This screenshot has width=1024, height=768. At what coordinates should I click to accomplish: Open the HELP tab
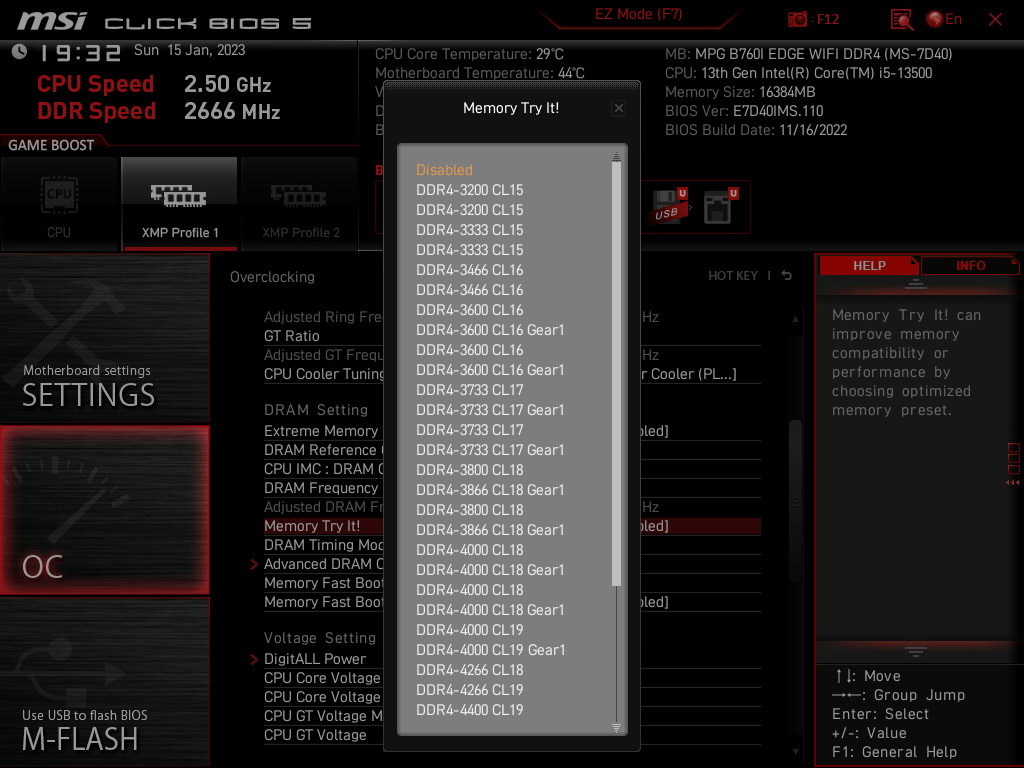point(869,266)
